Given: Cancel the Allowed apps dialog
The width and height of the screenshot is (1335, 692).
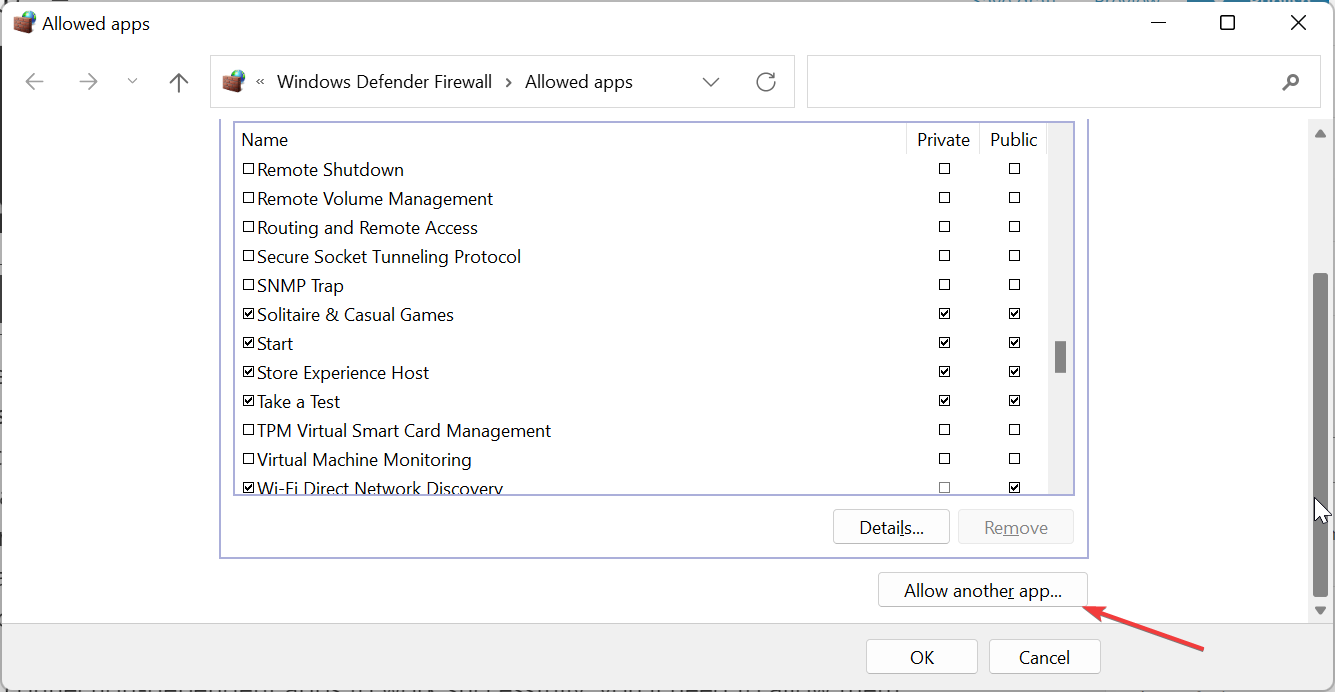Looking at the screenshot, I should pos(1044,657).
